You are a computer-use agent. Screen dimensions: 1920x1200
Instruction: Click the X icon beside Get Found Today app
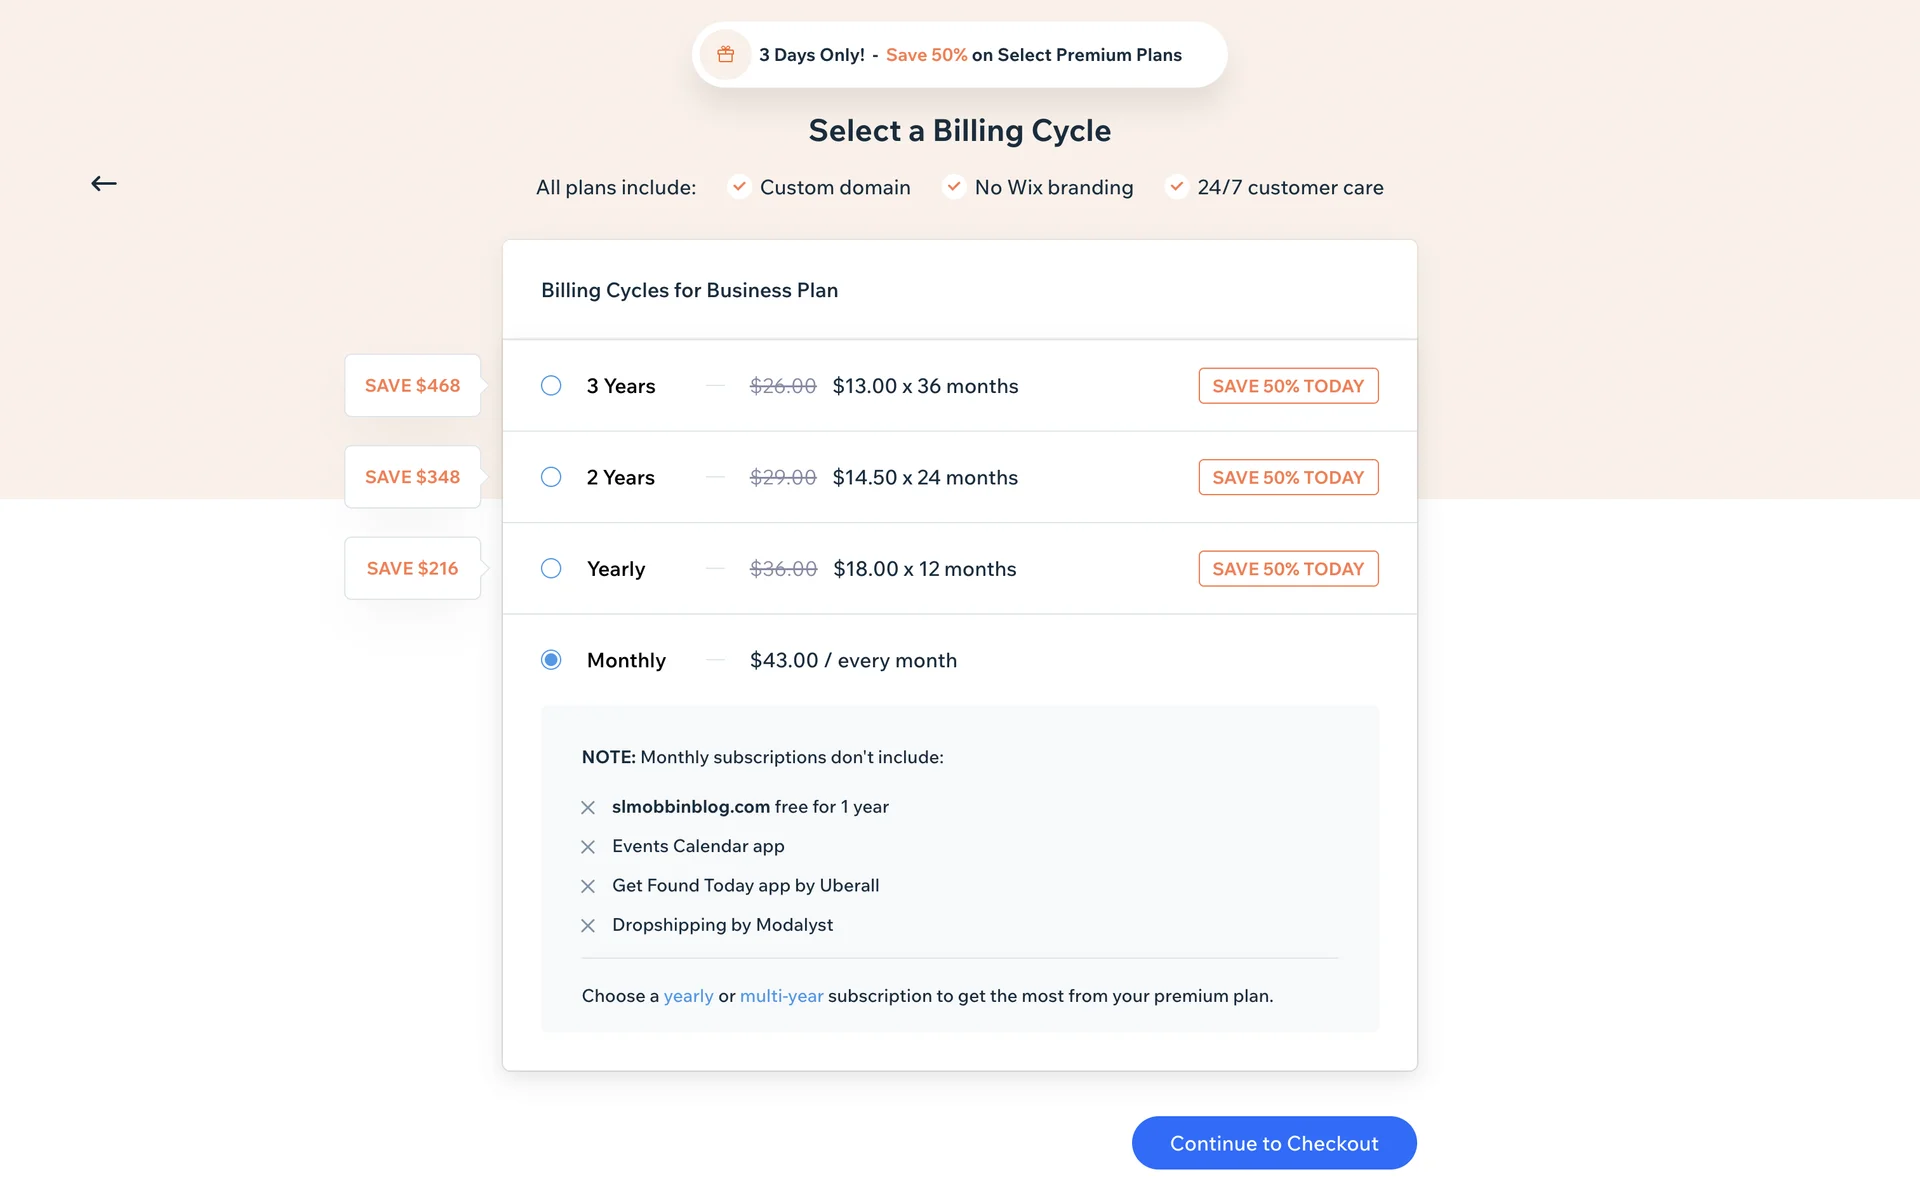coord(588,887)
